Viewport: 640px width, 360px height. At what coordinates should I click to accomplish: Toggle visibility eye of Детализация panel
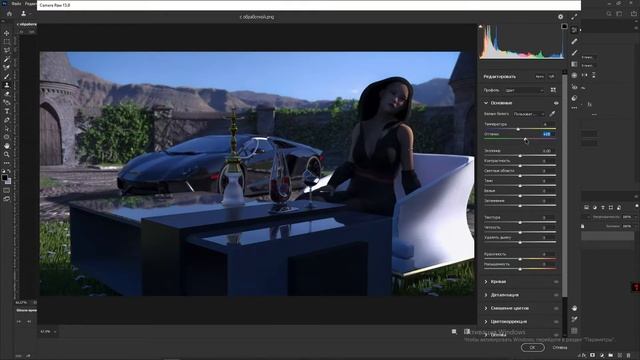[556, 295]
